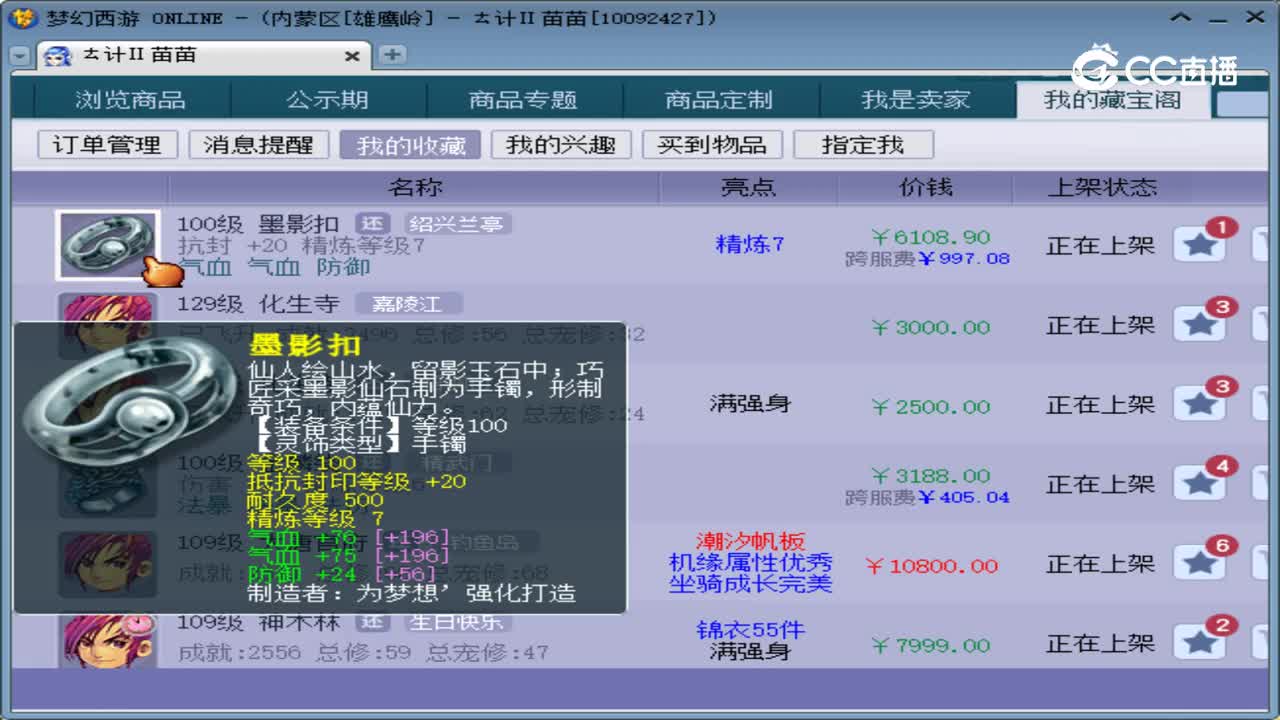Click price ￥6108.90
The width and height of the screenshot is (1280, 720).
pos(930,237)
